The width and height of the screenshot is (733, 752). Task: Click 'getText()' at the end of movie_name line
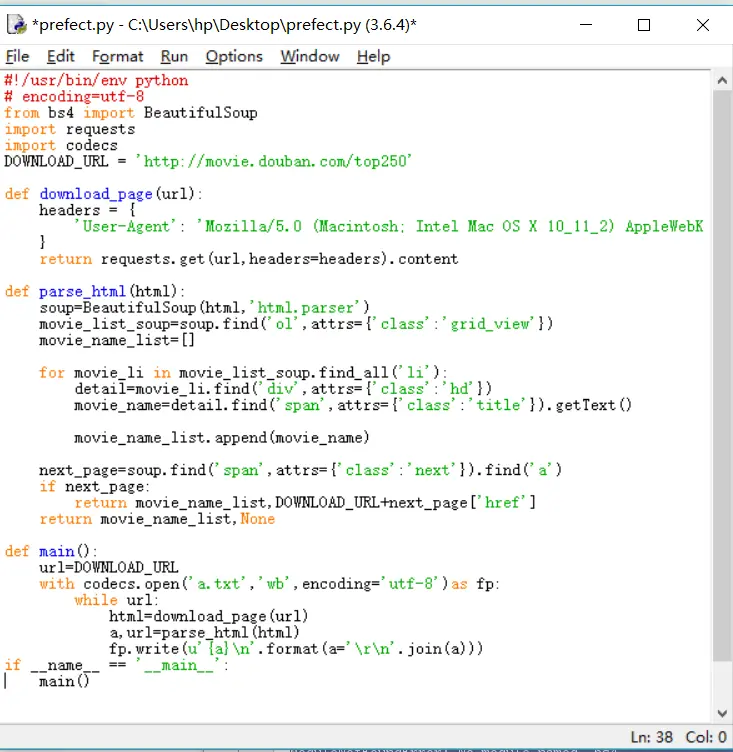tap(593, 405)
